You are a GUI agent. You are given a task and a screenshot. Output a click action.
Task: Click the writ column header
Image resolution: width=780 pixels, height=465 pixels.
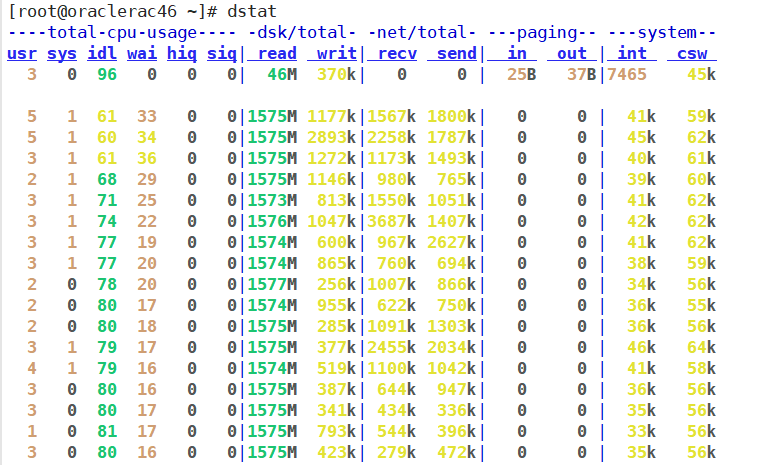(332, 53)
